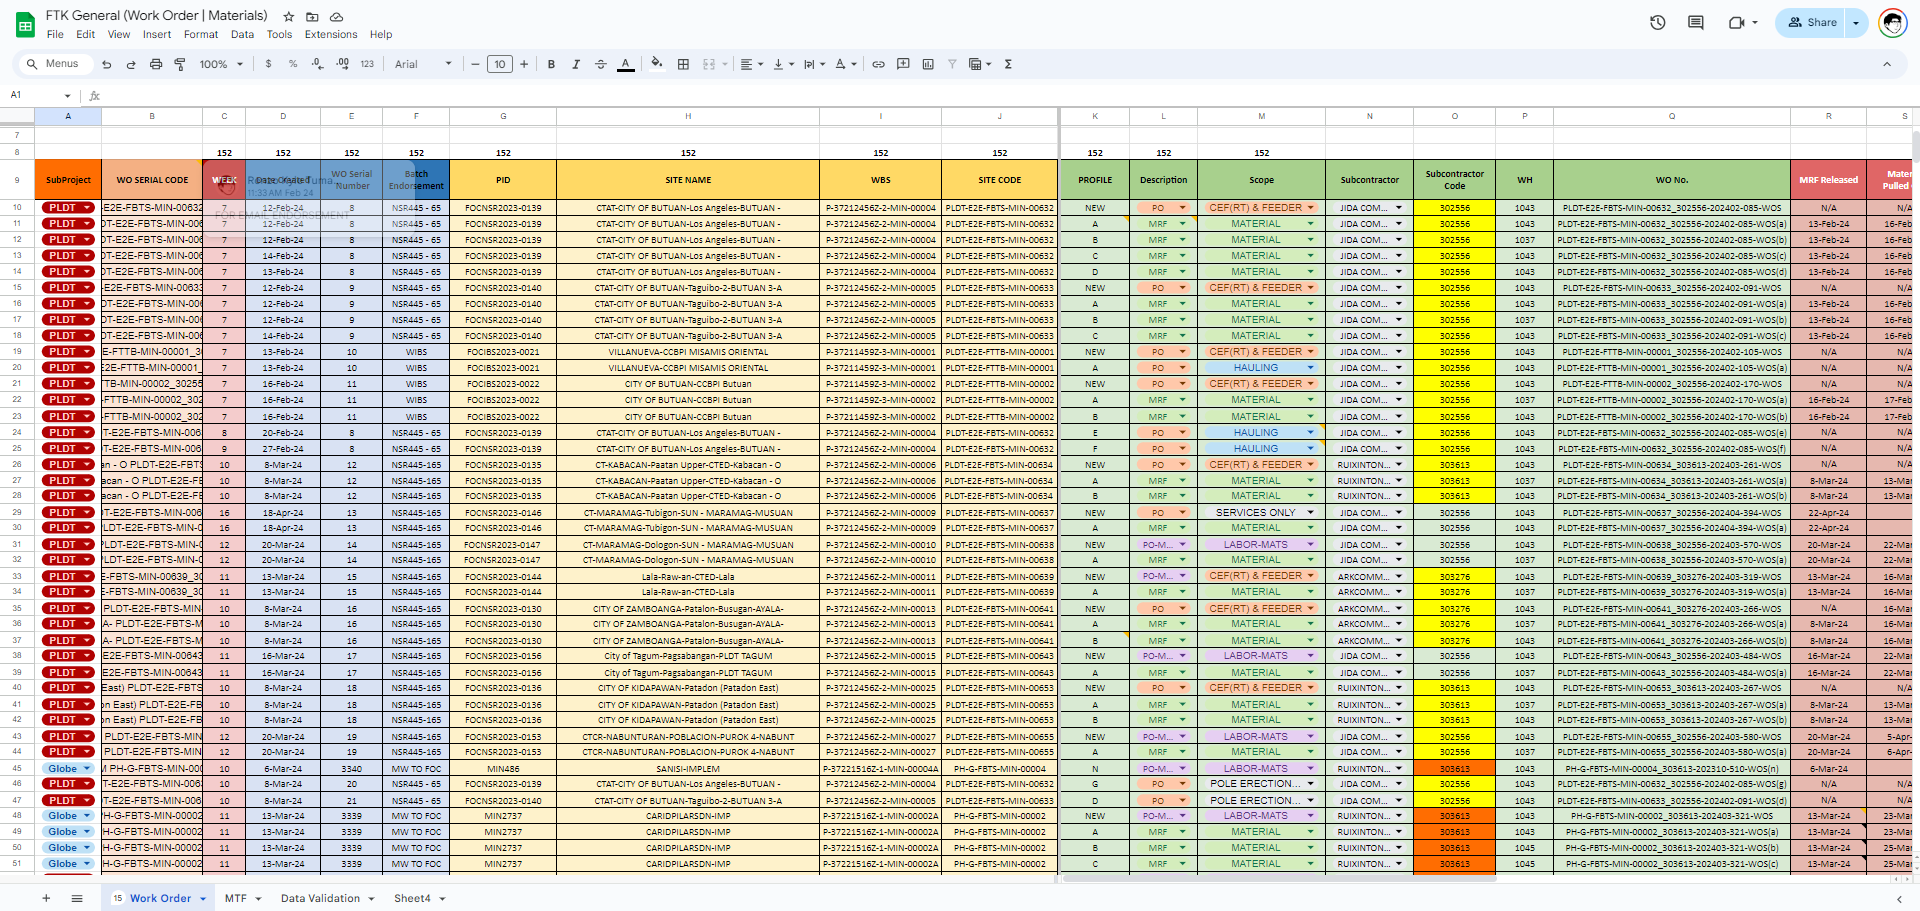Add a comment from toolbar

pyautogui.click(x=903, y=64)
